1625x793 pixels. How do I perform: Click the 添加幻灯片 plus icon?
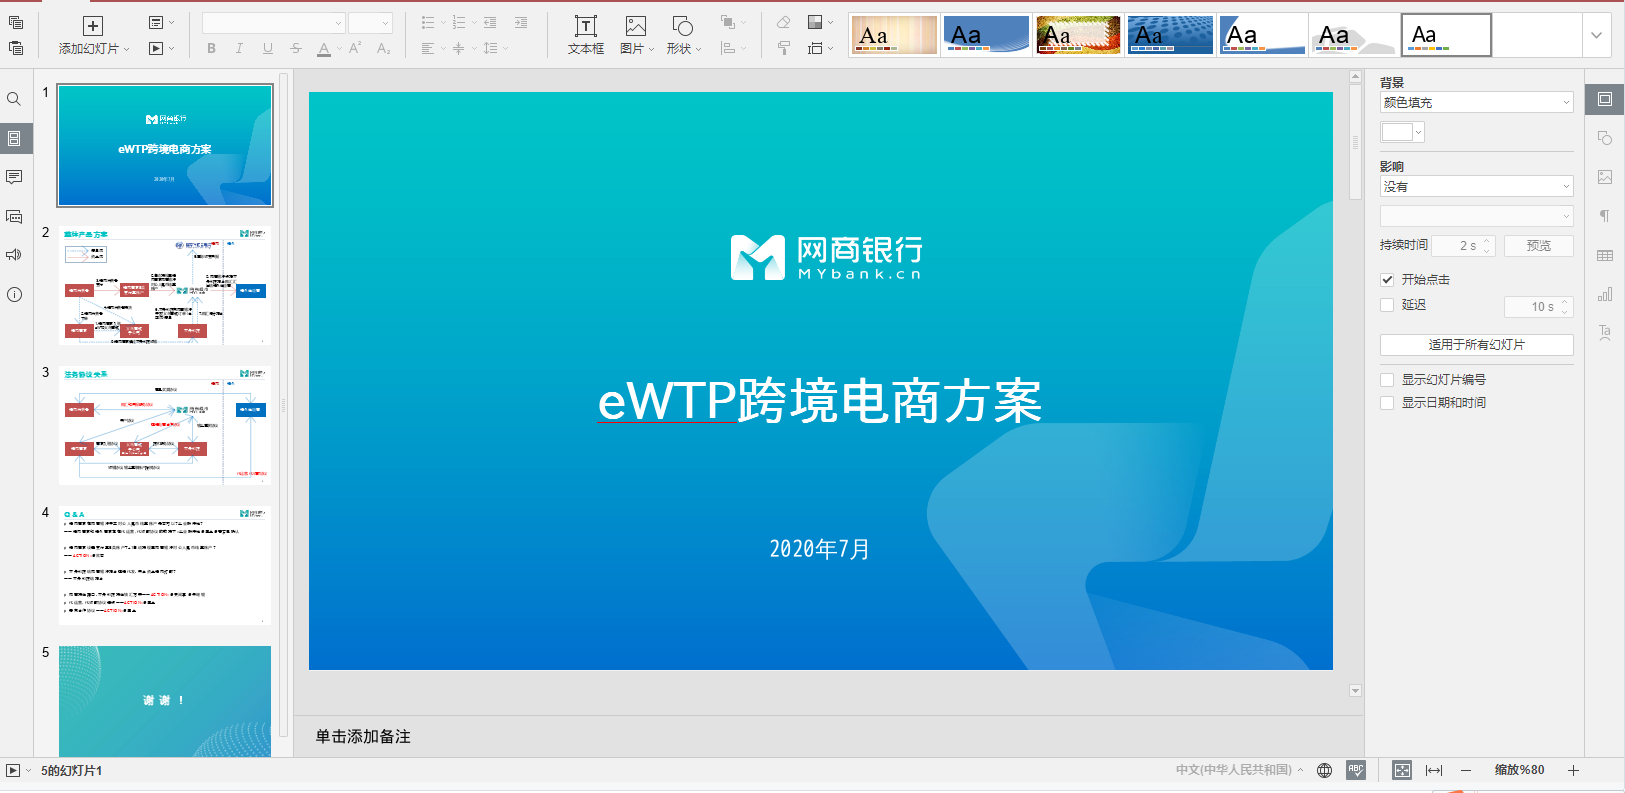(x=93, y=26)
